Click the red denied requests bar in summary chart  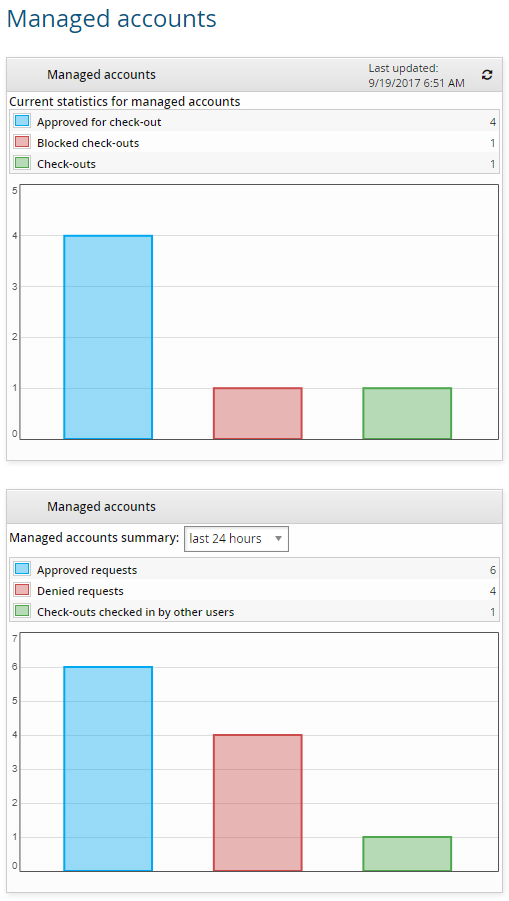click(258, 803)
